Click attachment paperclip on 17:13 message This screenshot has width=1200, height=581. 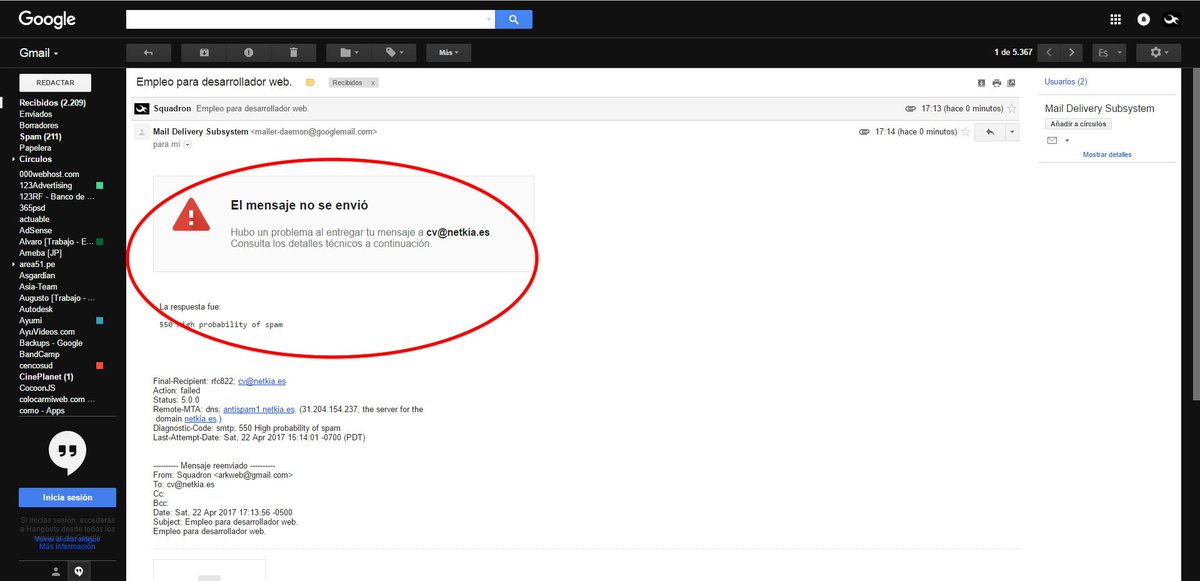pyautogui.click(x=910, y=108)
